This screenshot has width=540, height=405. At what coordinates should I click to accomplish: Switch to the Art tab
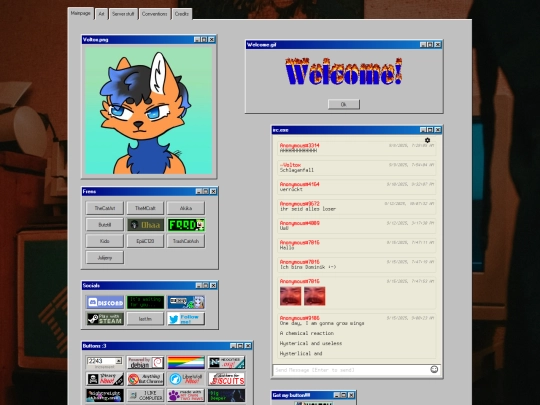pyautogui.click(x=101, y=14)
